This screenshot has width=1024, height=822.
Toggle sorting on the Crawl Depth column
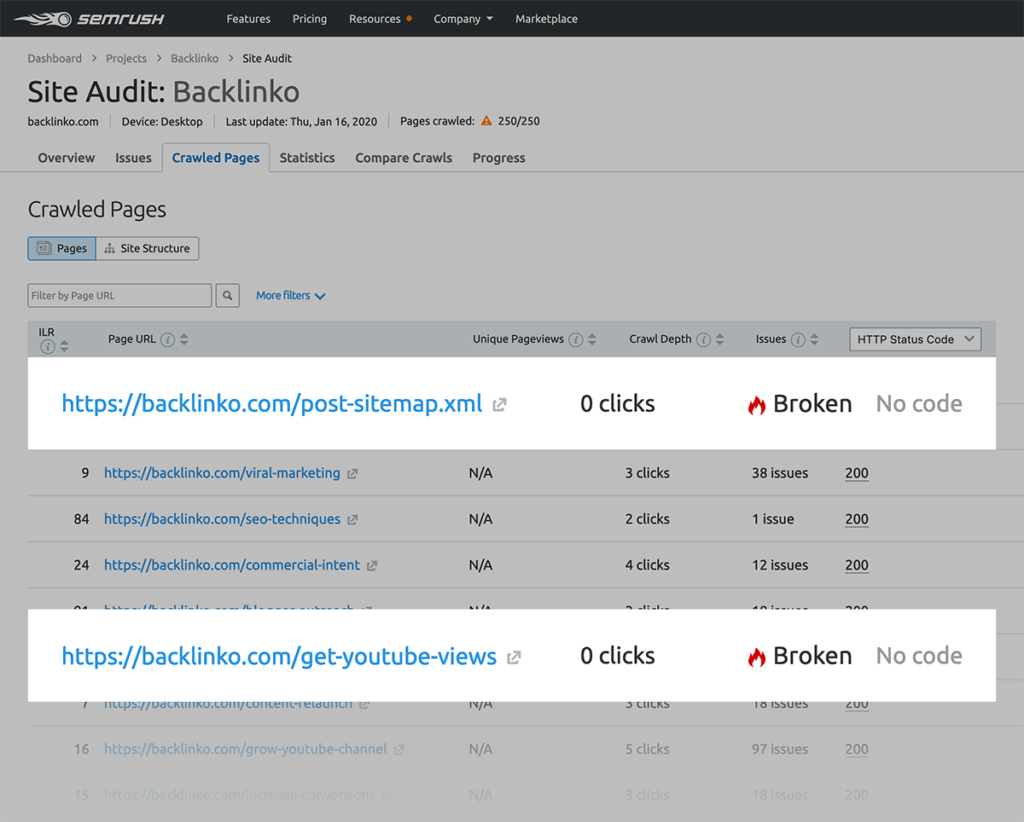point(722,338)
